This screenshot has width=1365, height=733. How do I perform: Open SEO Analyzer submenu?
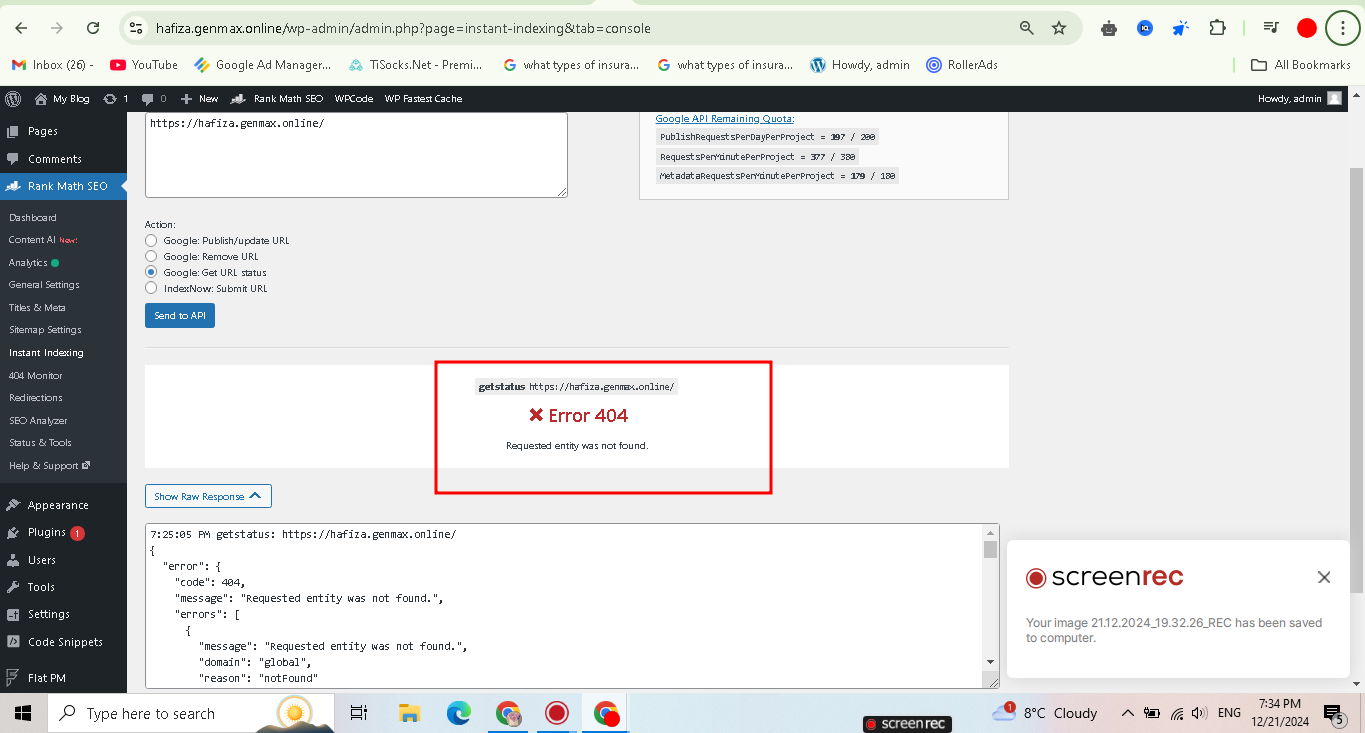pyautogui.click(x=38, y=421)
